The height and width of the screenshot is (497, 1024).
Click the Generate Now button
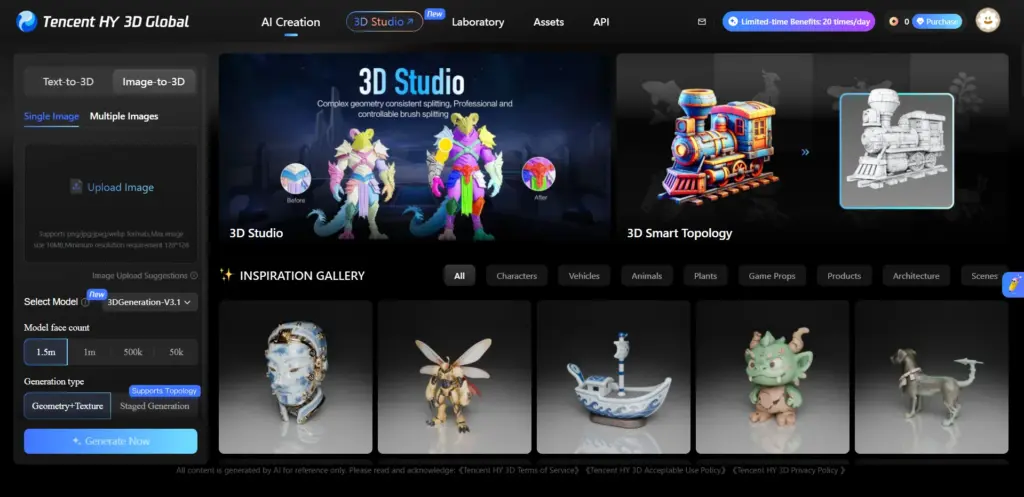110,441
